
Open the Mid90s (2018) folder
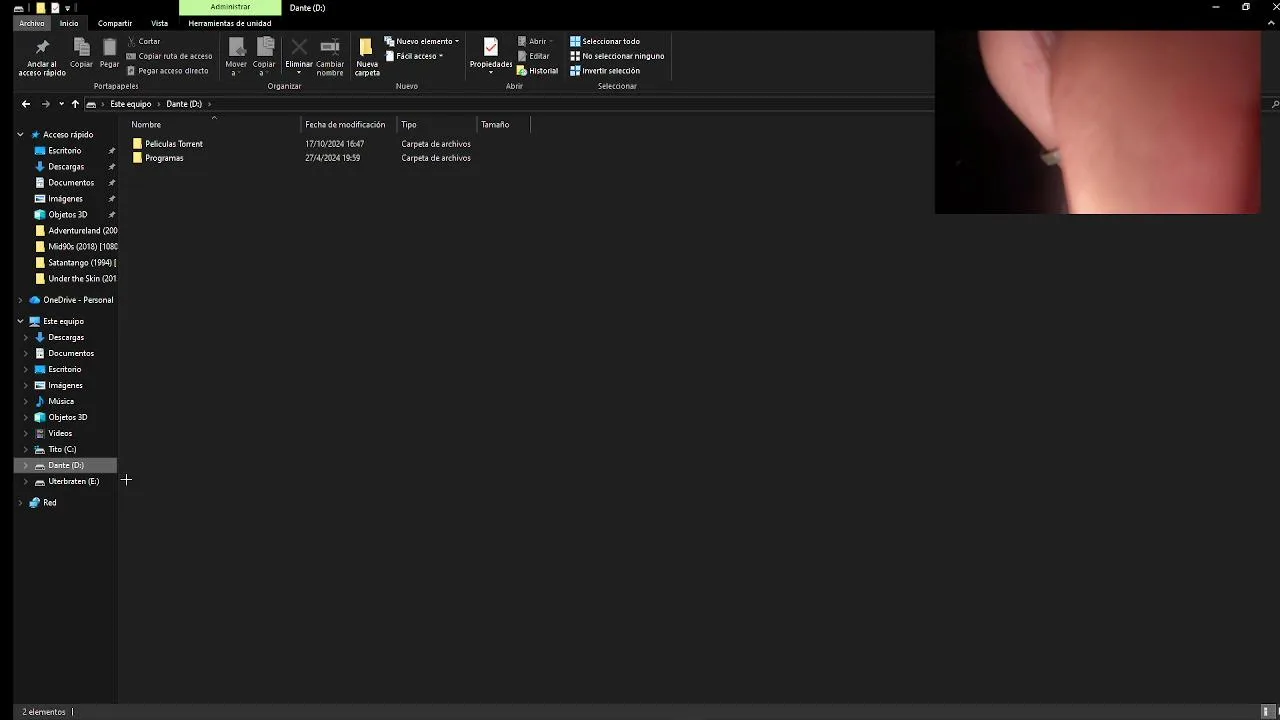(75, 247)
